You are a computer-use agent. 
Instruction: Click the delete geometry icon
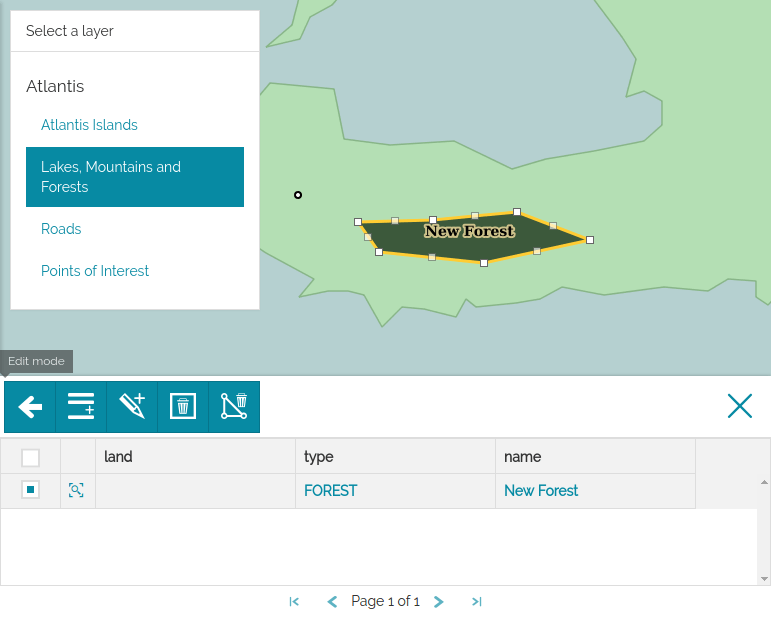pos(234,407)
